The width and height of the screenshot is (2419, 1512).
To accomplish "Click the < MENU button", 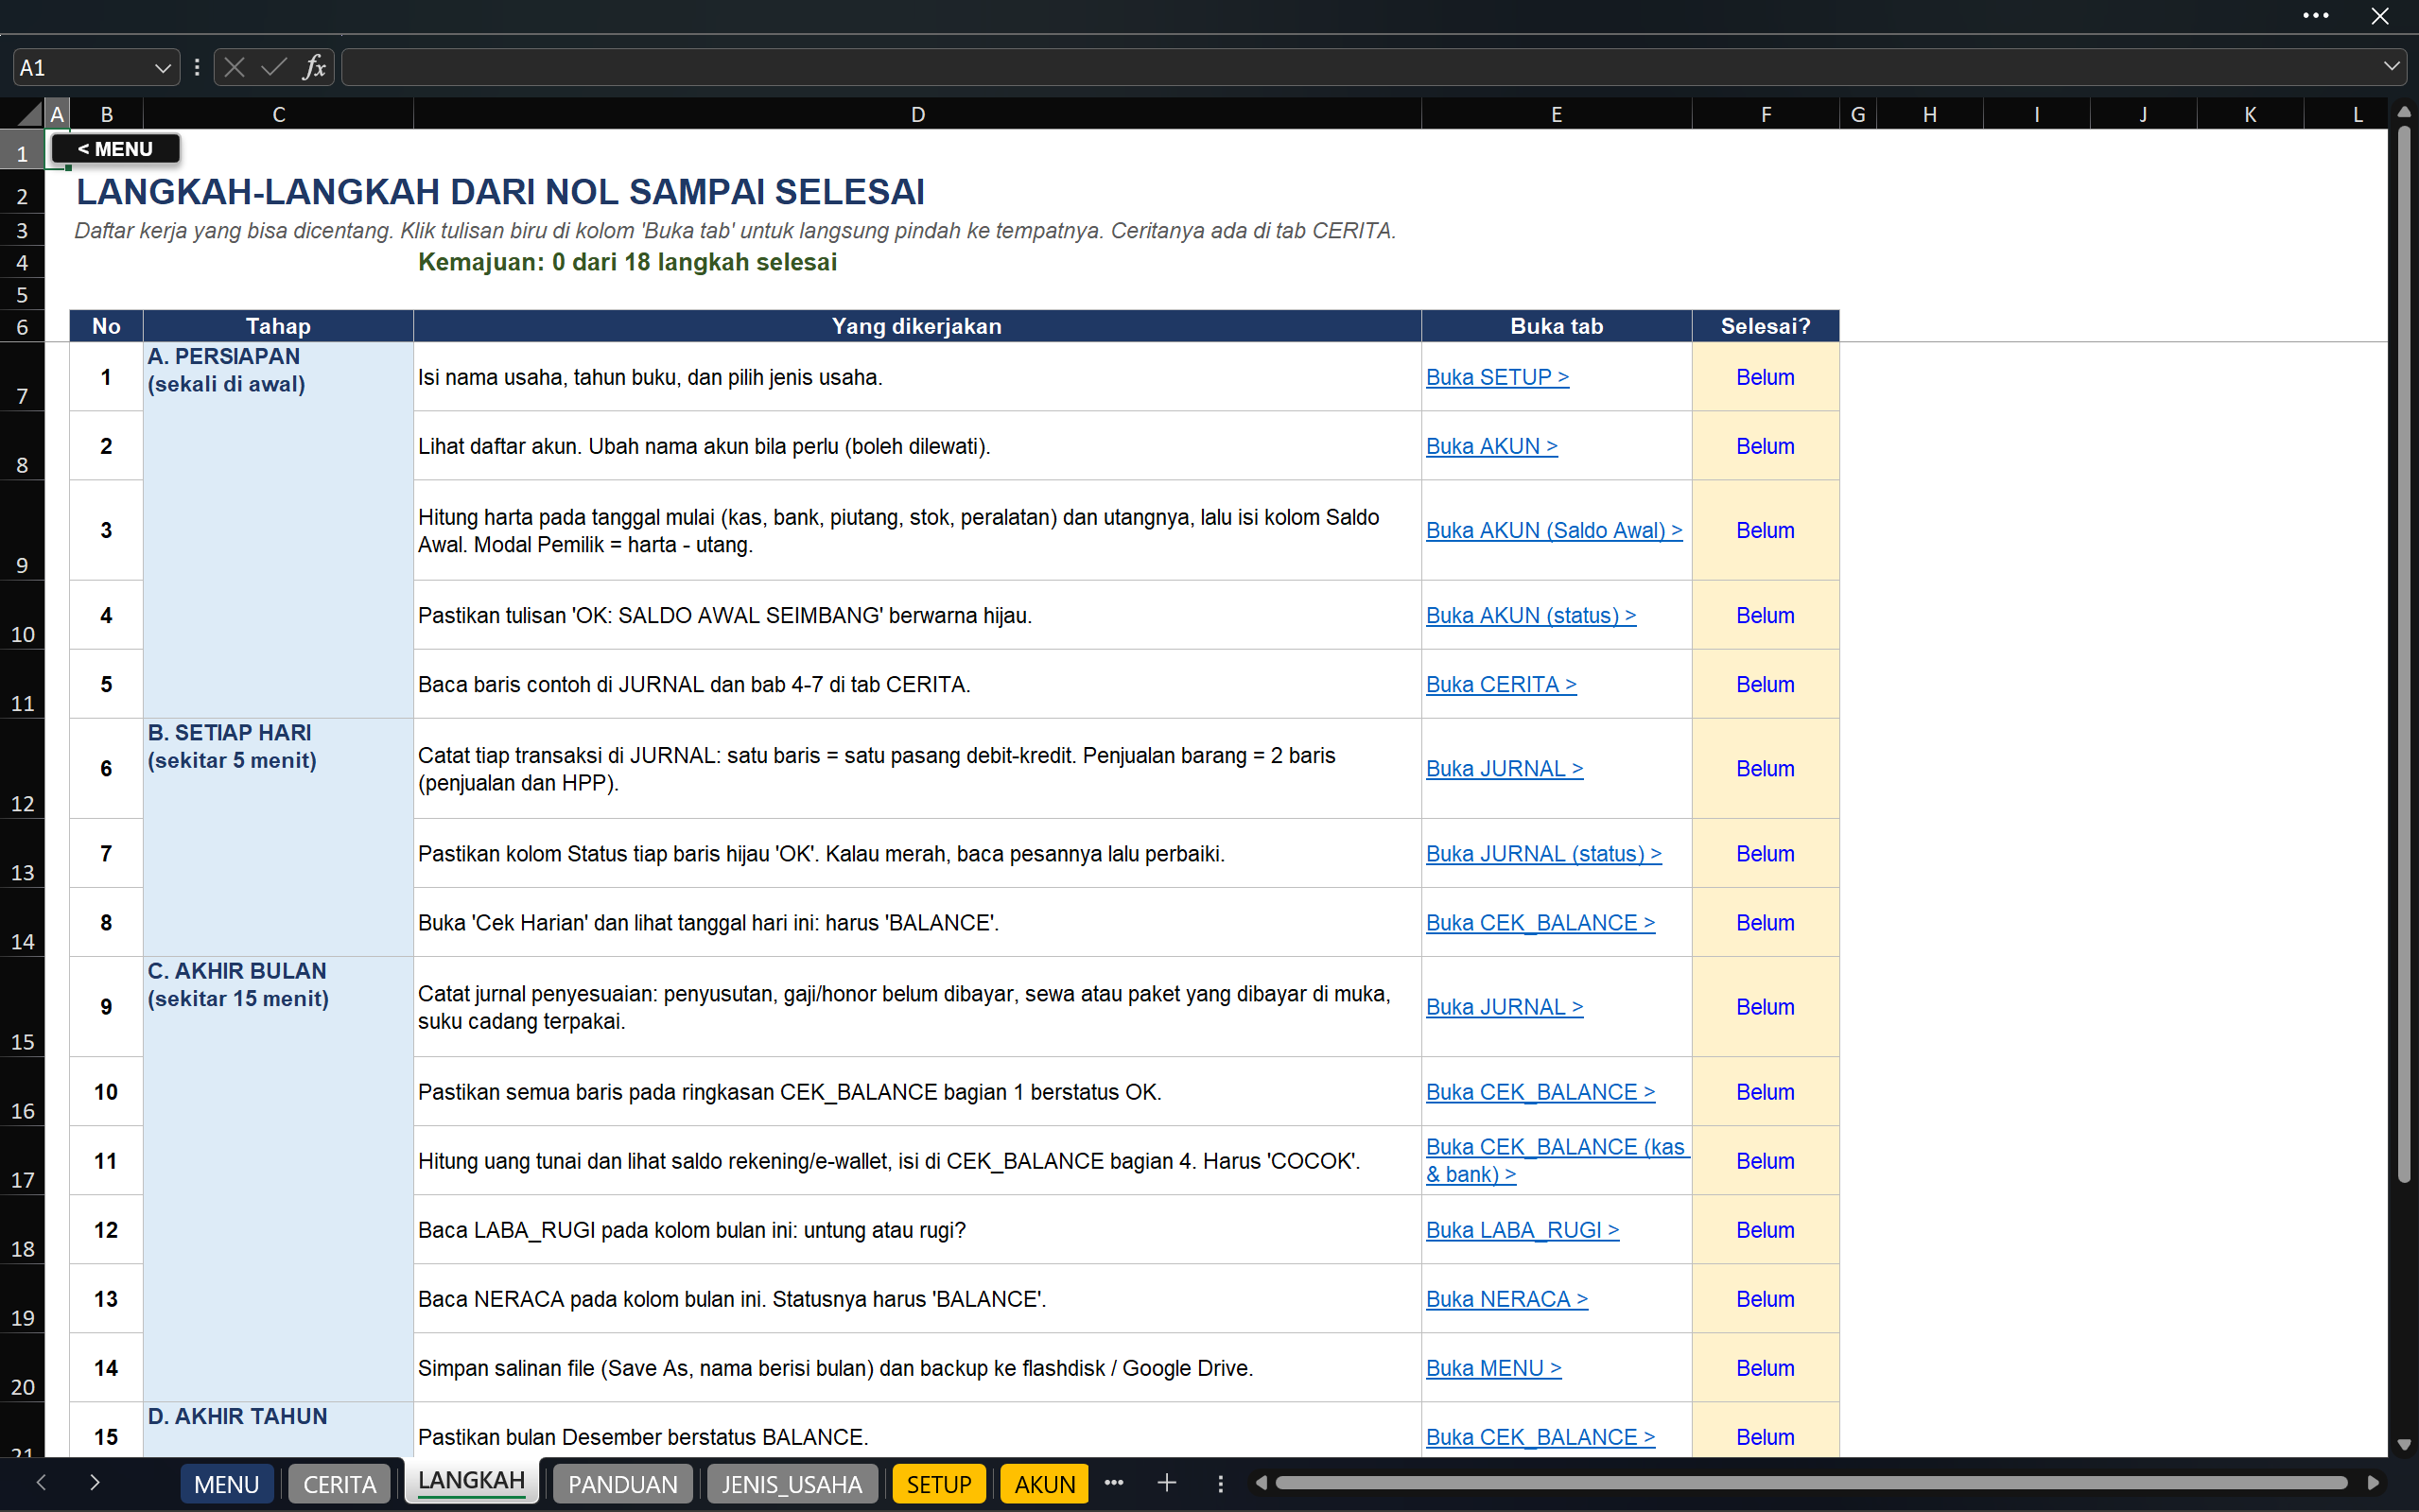I will [x=115, y=149].
